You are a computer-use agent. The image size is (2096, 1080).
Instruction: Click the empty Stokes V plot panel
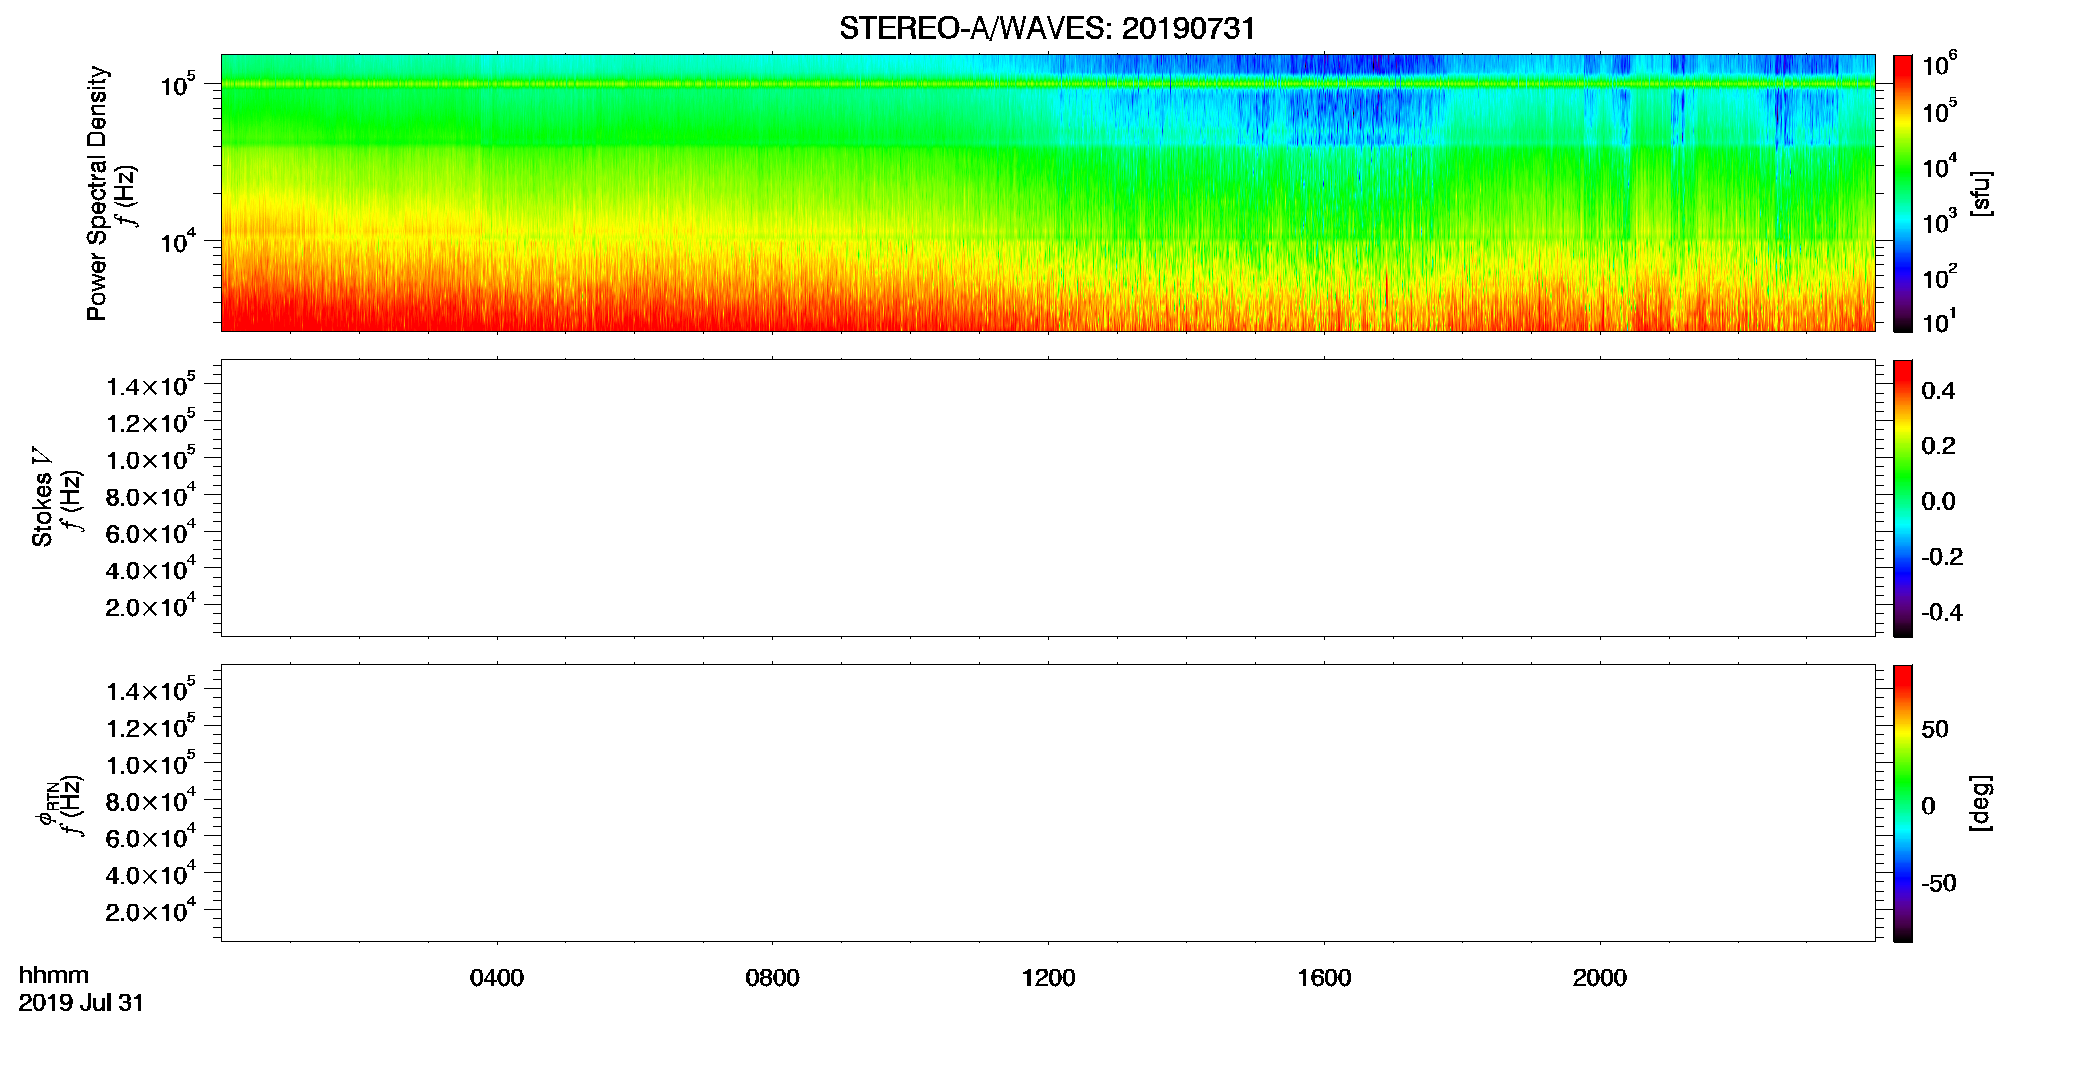[x=1047, y=498]
